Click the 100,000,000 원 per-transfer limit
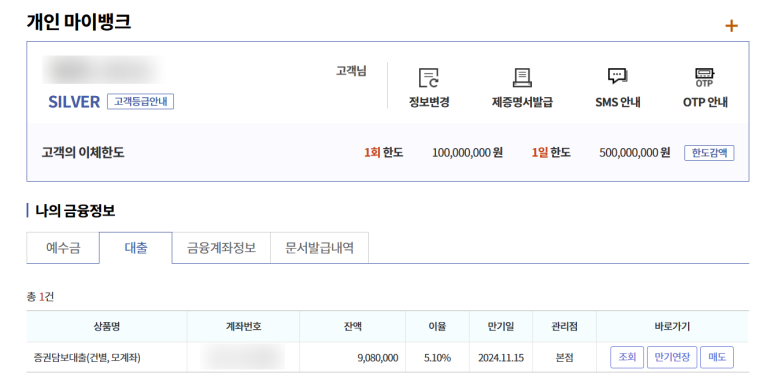Viewport: 773px width, 377px height. (467, 153)
